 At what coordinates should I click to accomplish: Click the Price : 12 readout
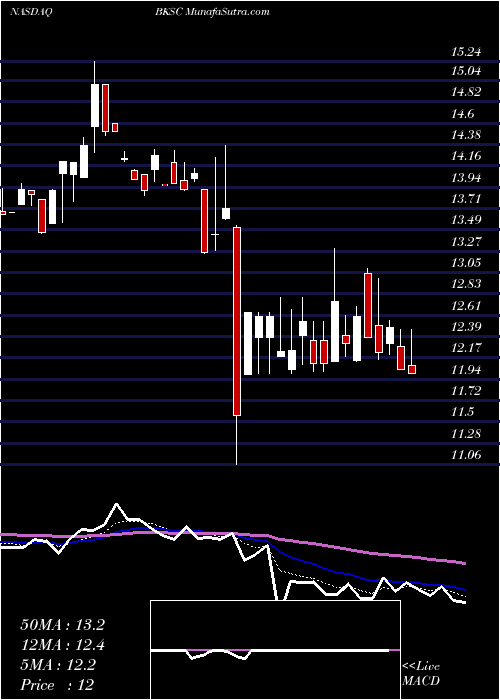tap(57, 685)
